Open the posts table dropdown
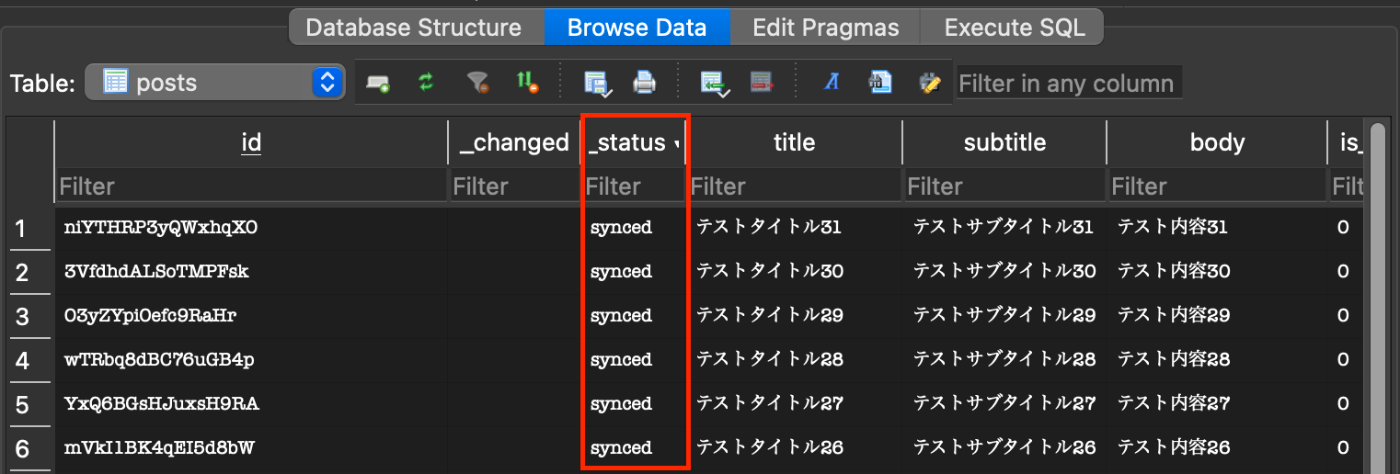 214,83
